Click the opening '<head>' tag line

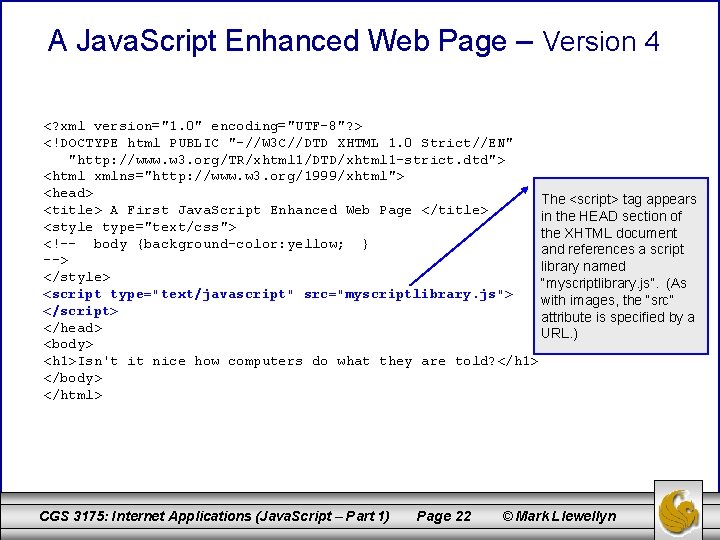click(68, 193)
